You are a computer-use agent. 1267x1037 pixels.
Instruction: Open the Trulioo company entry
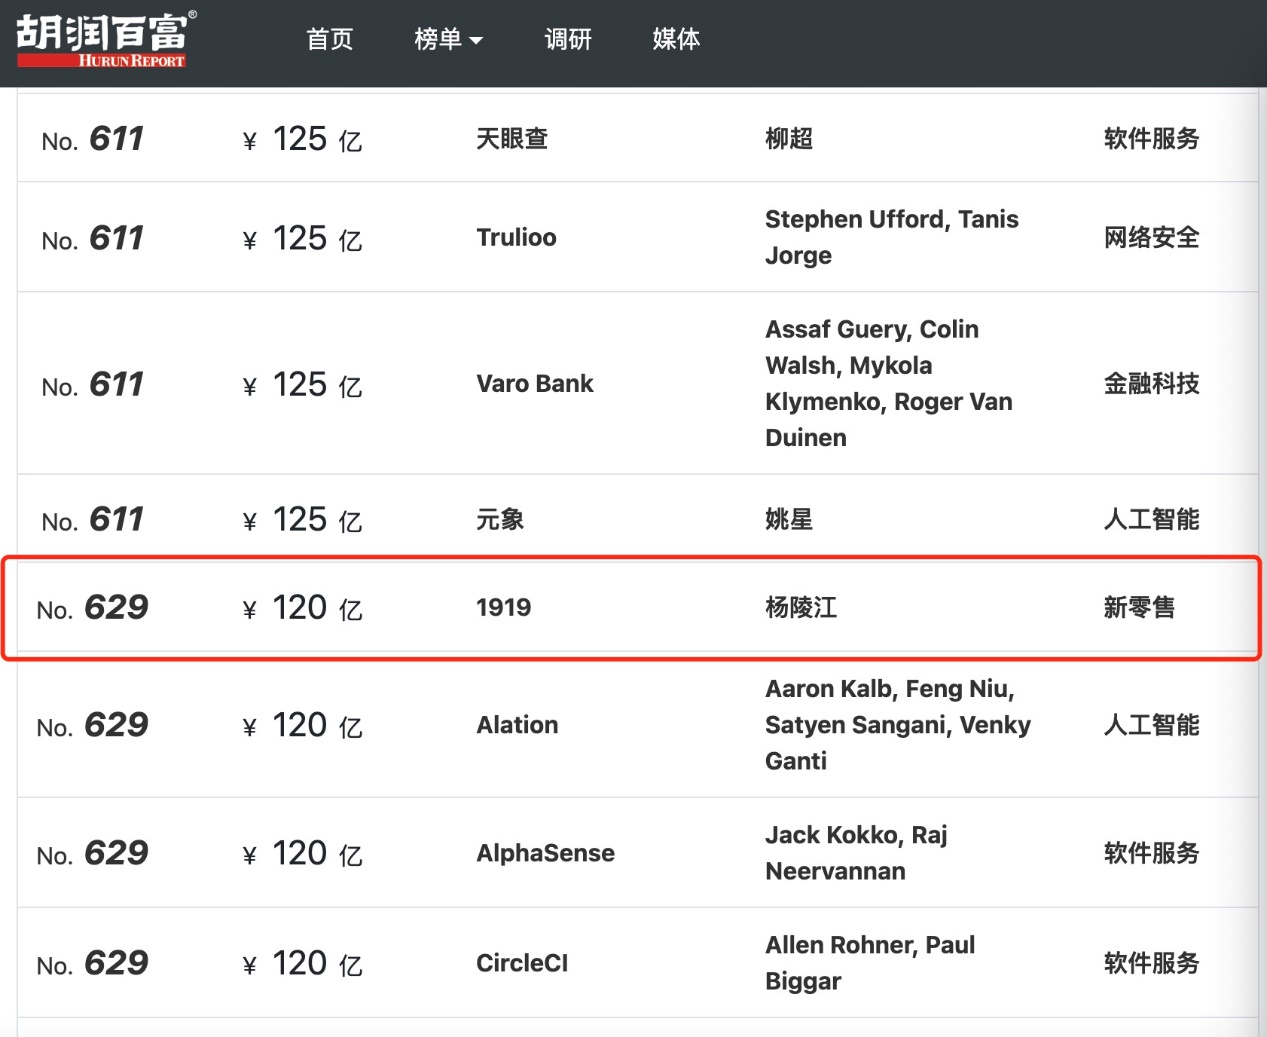click(x=516, y=237)
